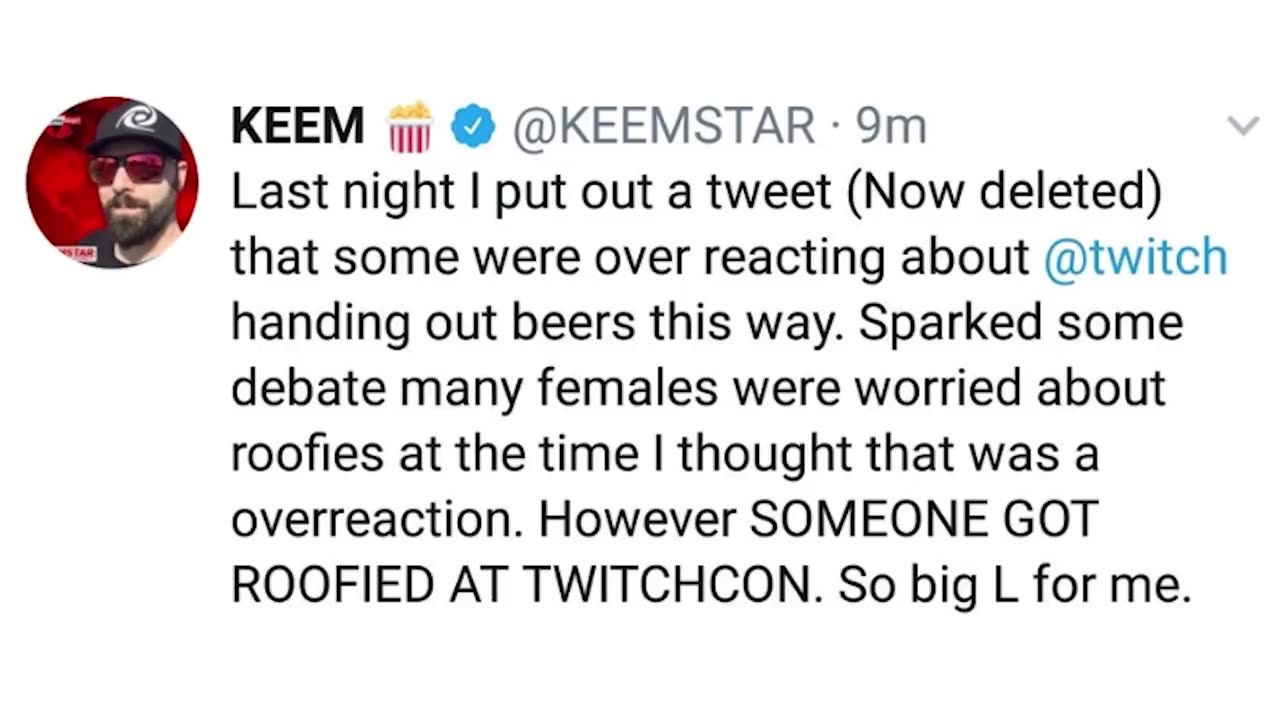
Task: Click the cap logo in the avatar
Action: pyautogui.click(x=137, y=118)
